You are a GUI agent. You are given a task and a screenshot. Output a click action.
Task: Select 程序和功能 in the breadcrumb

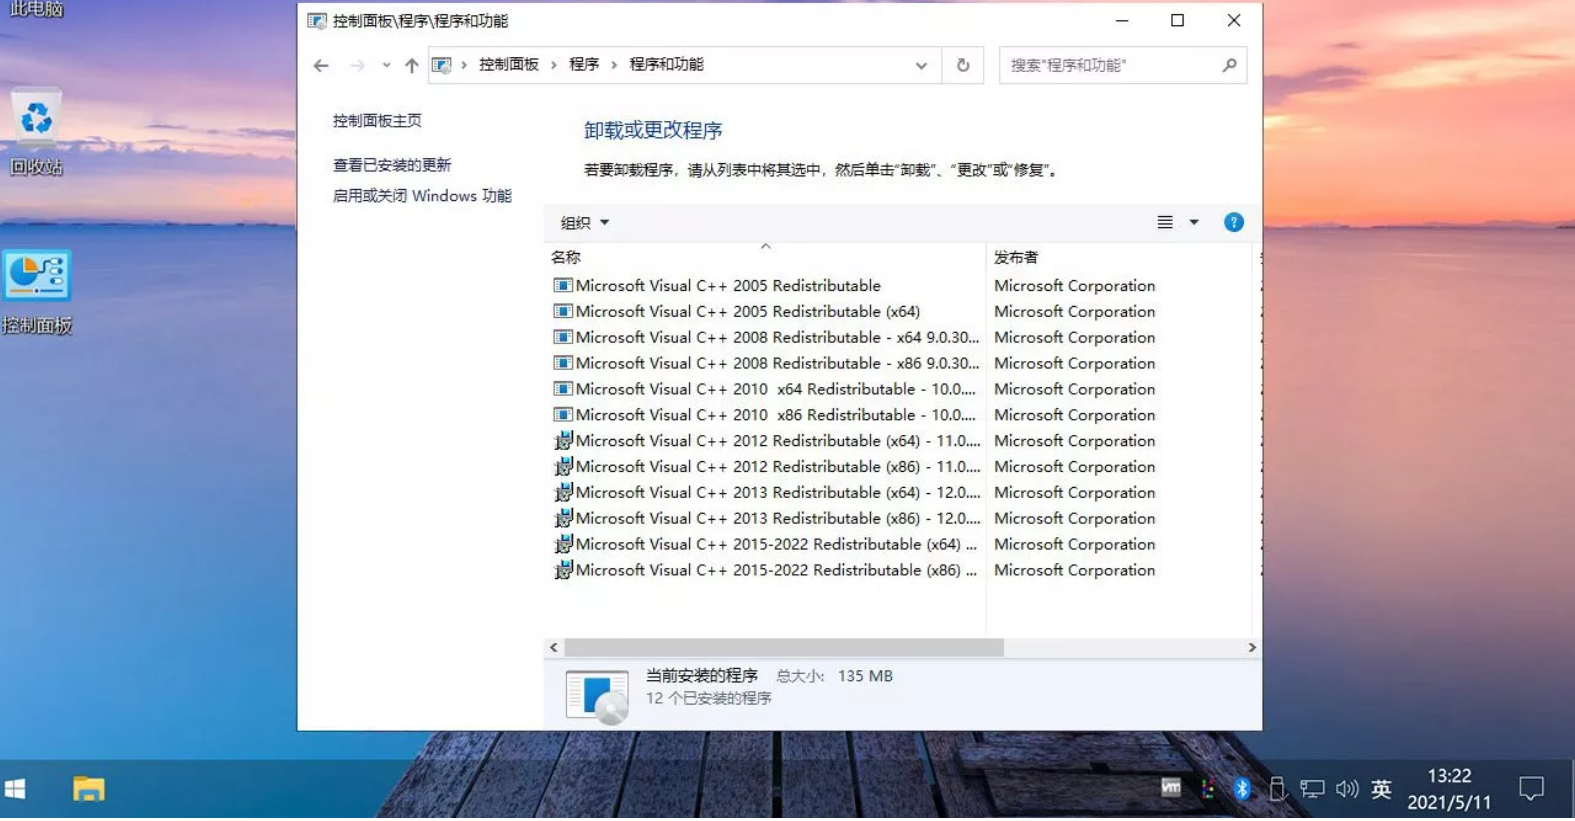[x=666, y=64]
